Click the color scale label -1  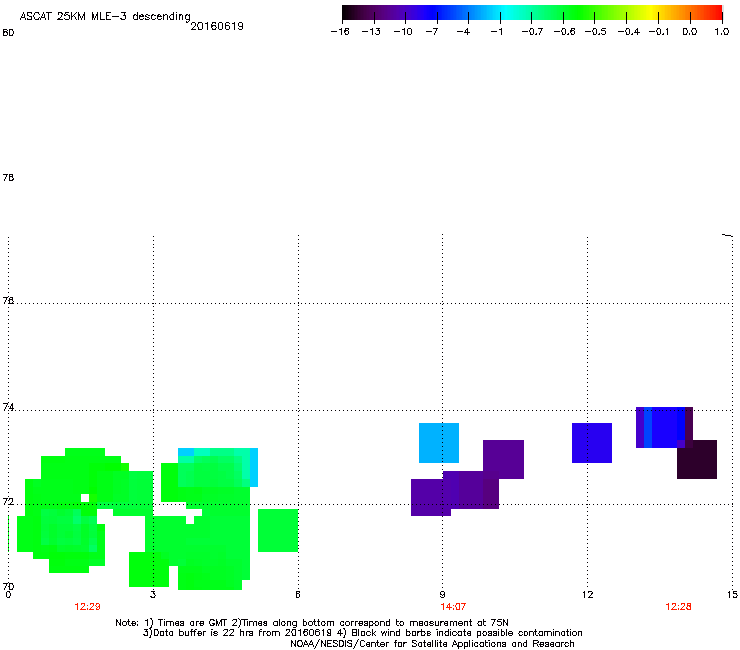[496, 32]
